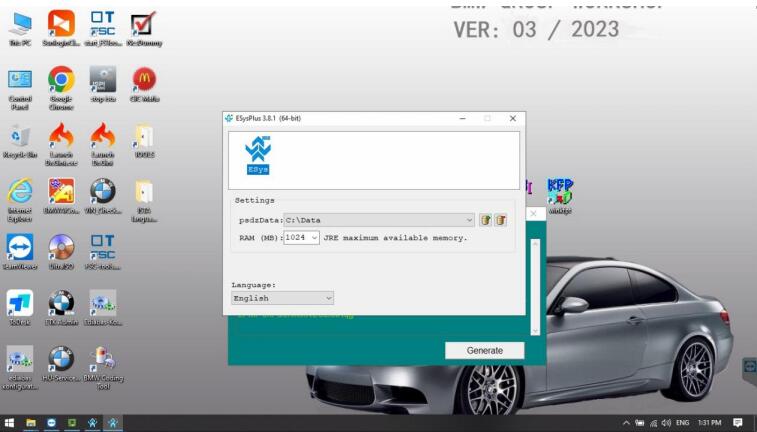This screenshot has height=432, width=757.
Task: Open the gray gear app shortcut beside Chrome
Action: (103, 84)
